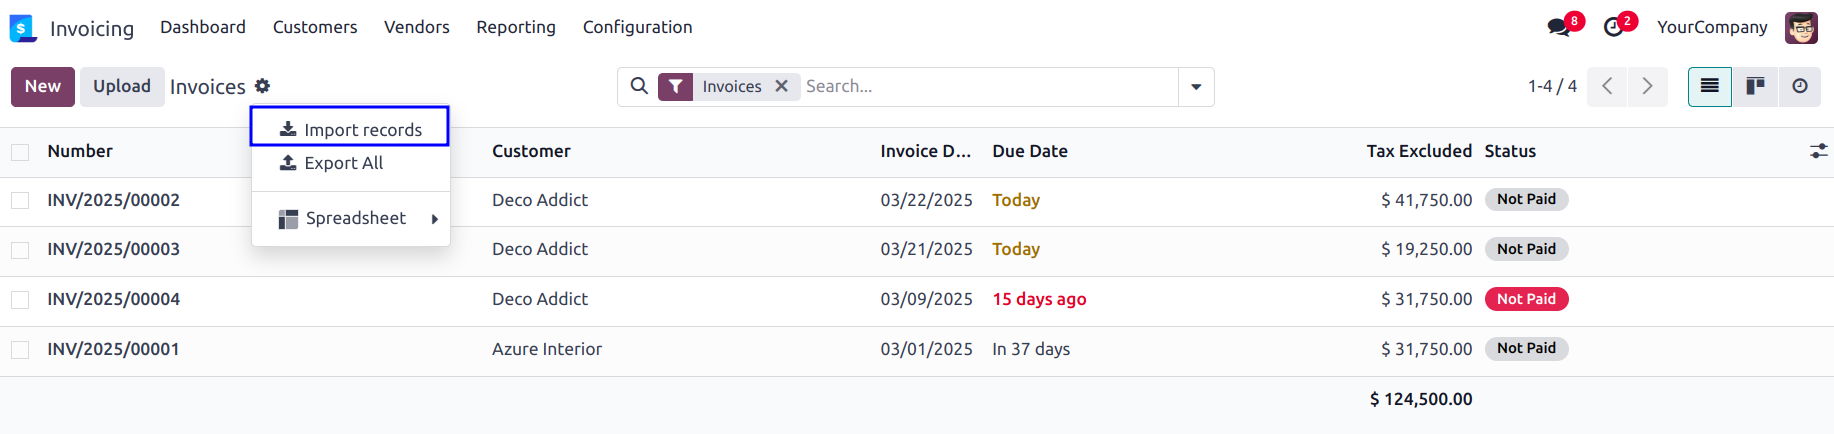Click the $ 41,750.00 amount cell
1834x434 pixels.
1426,200
